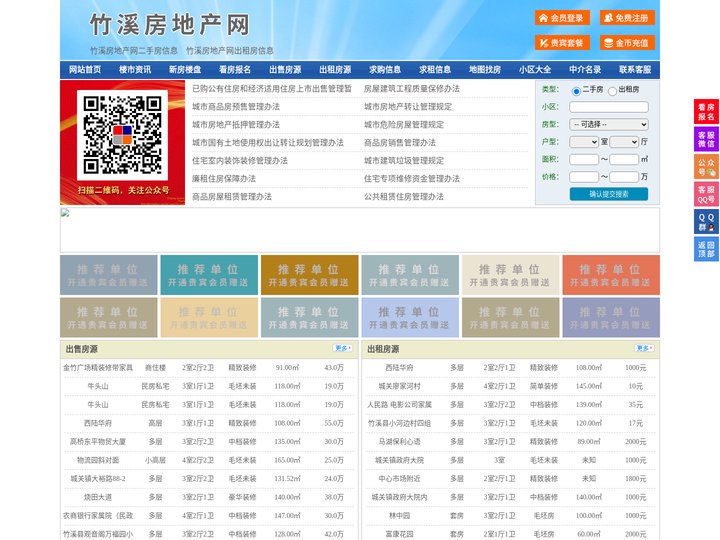
Task: Click the maximum 面积 input field
Action: (624, 159)
